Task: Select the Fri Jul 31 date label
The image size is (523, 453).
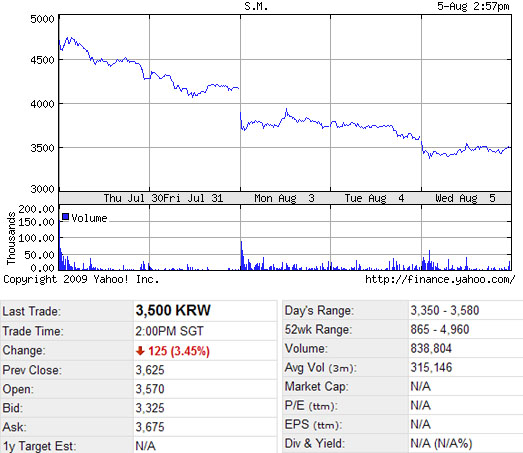Action: point(193,198)
